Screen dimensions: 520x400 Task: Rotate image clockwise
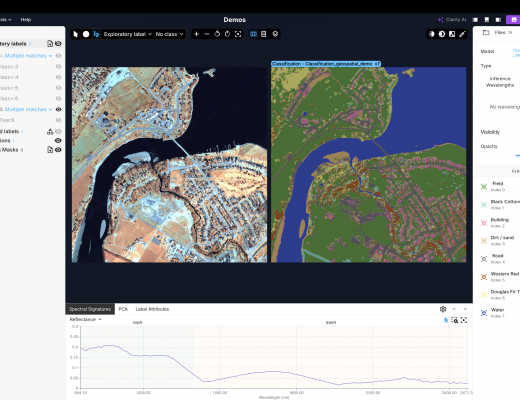(227, 34)
